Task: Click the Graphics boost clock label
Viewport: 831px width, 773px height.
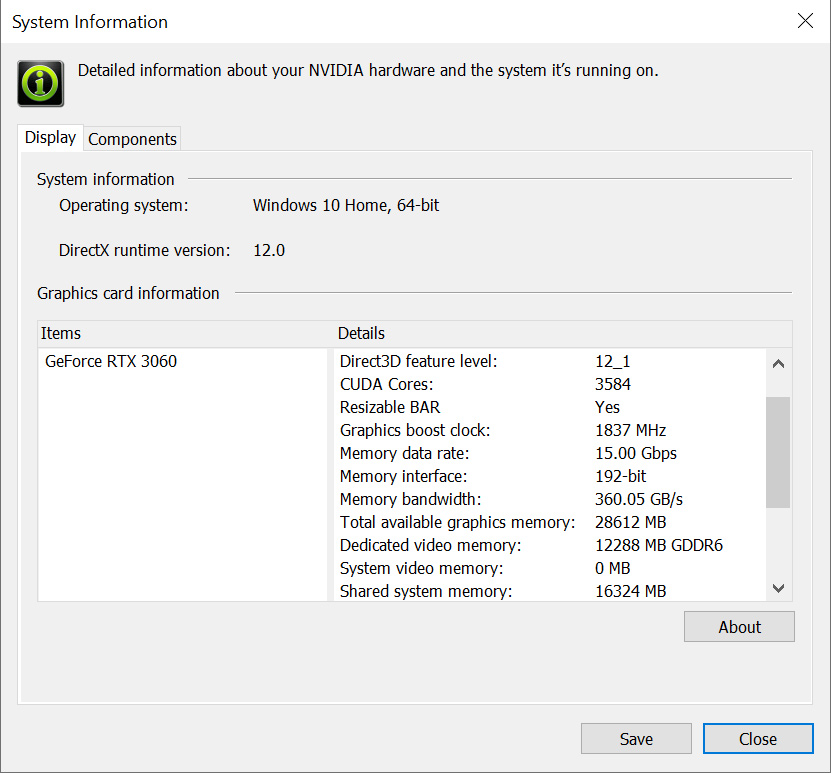Action: tap(415, 430)
